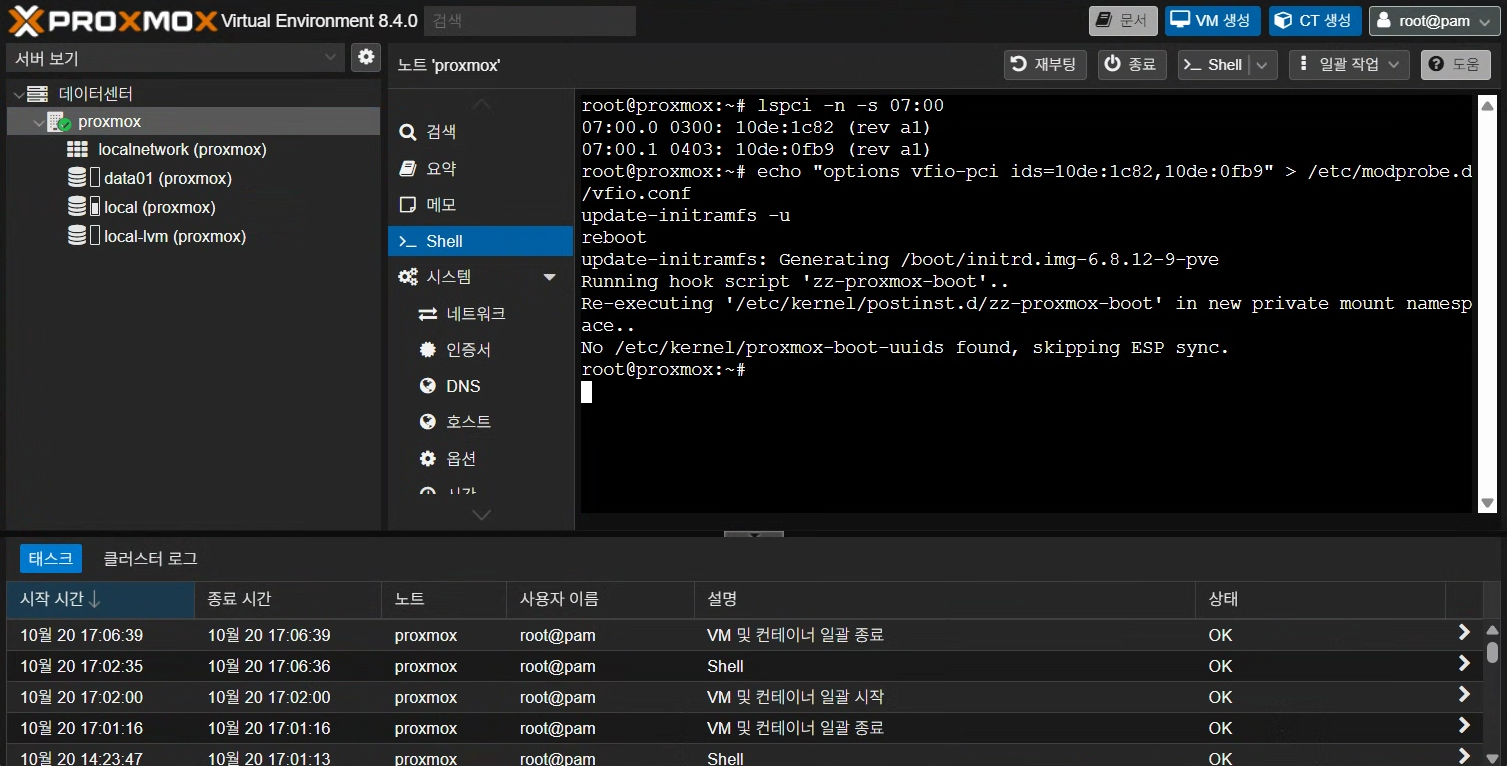1507x766 pixels.
Task: Click the search field at top
Action: [530, 21]
